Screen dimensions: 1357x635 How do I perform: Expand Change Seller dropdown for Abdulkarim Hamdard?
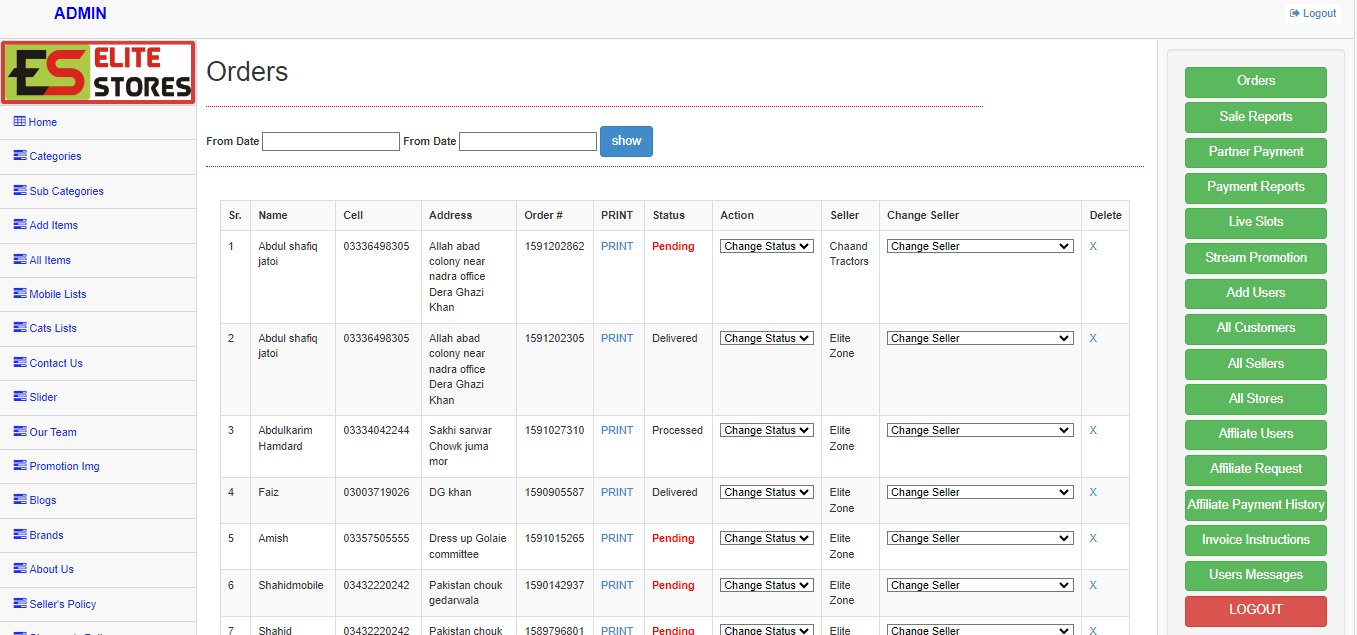point(980,430)
